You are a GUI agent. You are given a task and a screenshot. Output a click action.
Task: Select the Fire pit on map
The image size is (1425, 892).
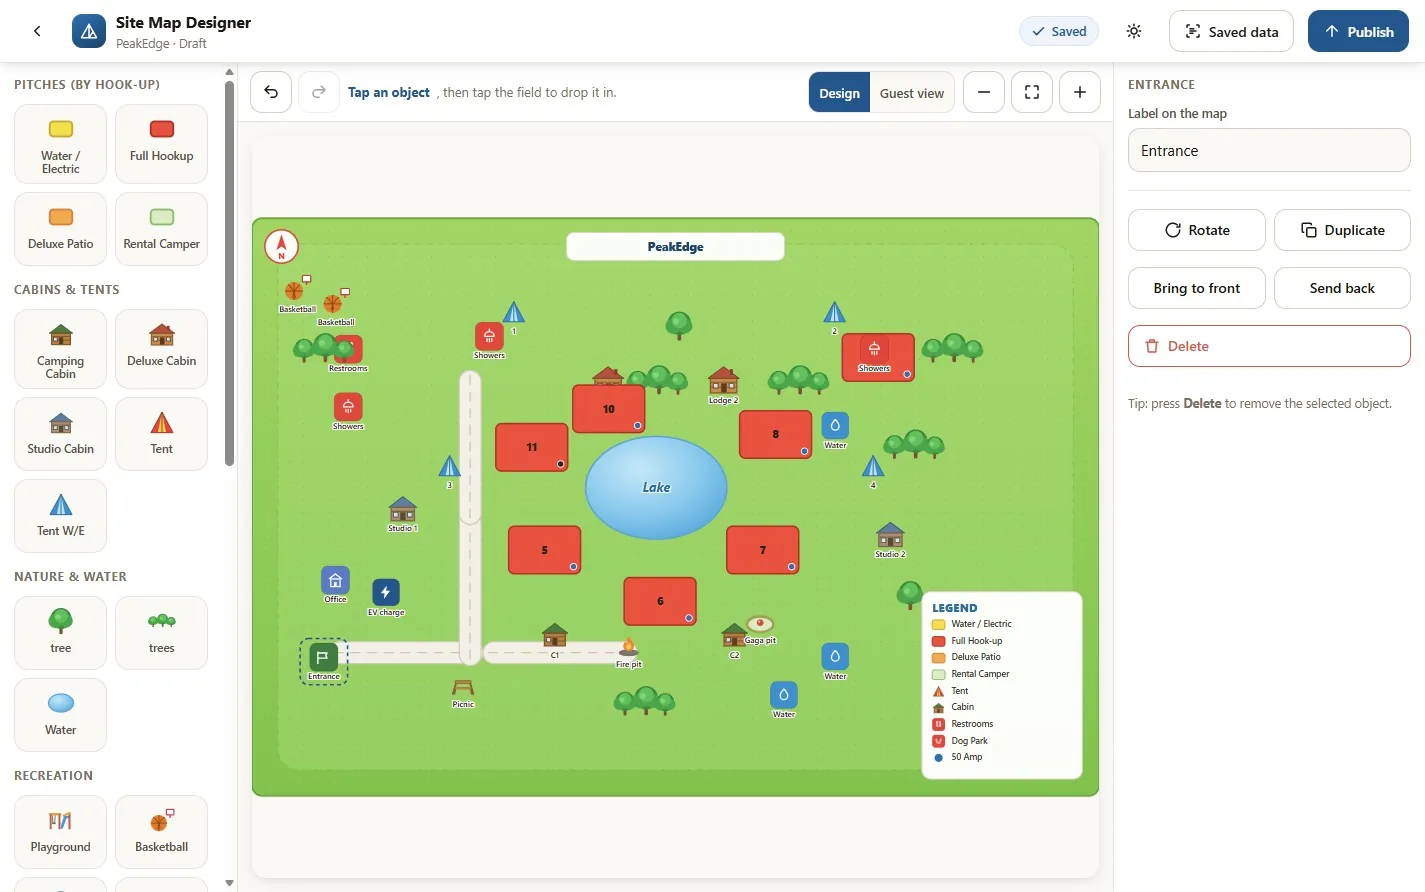(x=629, y=653)
